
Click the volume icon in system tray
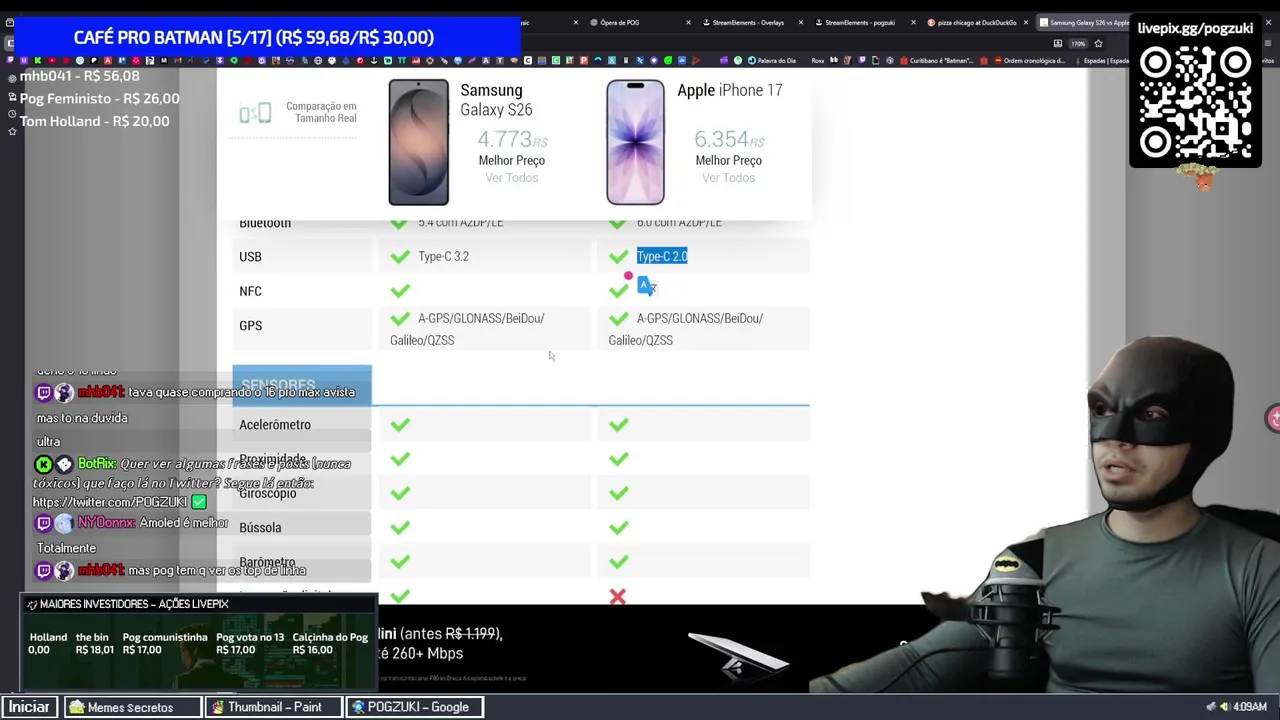(x=1224, y=707)
